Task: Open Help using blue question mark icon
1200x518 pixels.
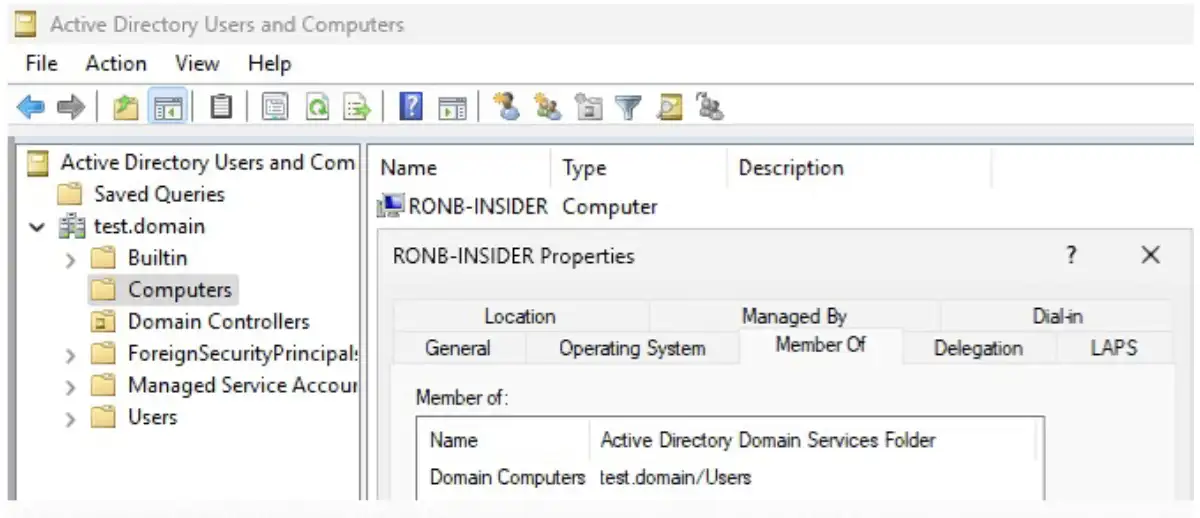Action: (x=410, y=106)
